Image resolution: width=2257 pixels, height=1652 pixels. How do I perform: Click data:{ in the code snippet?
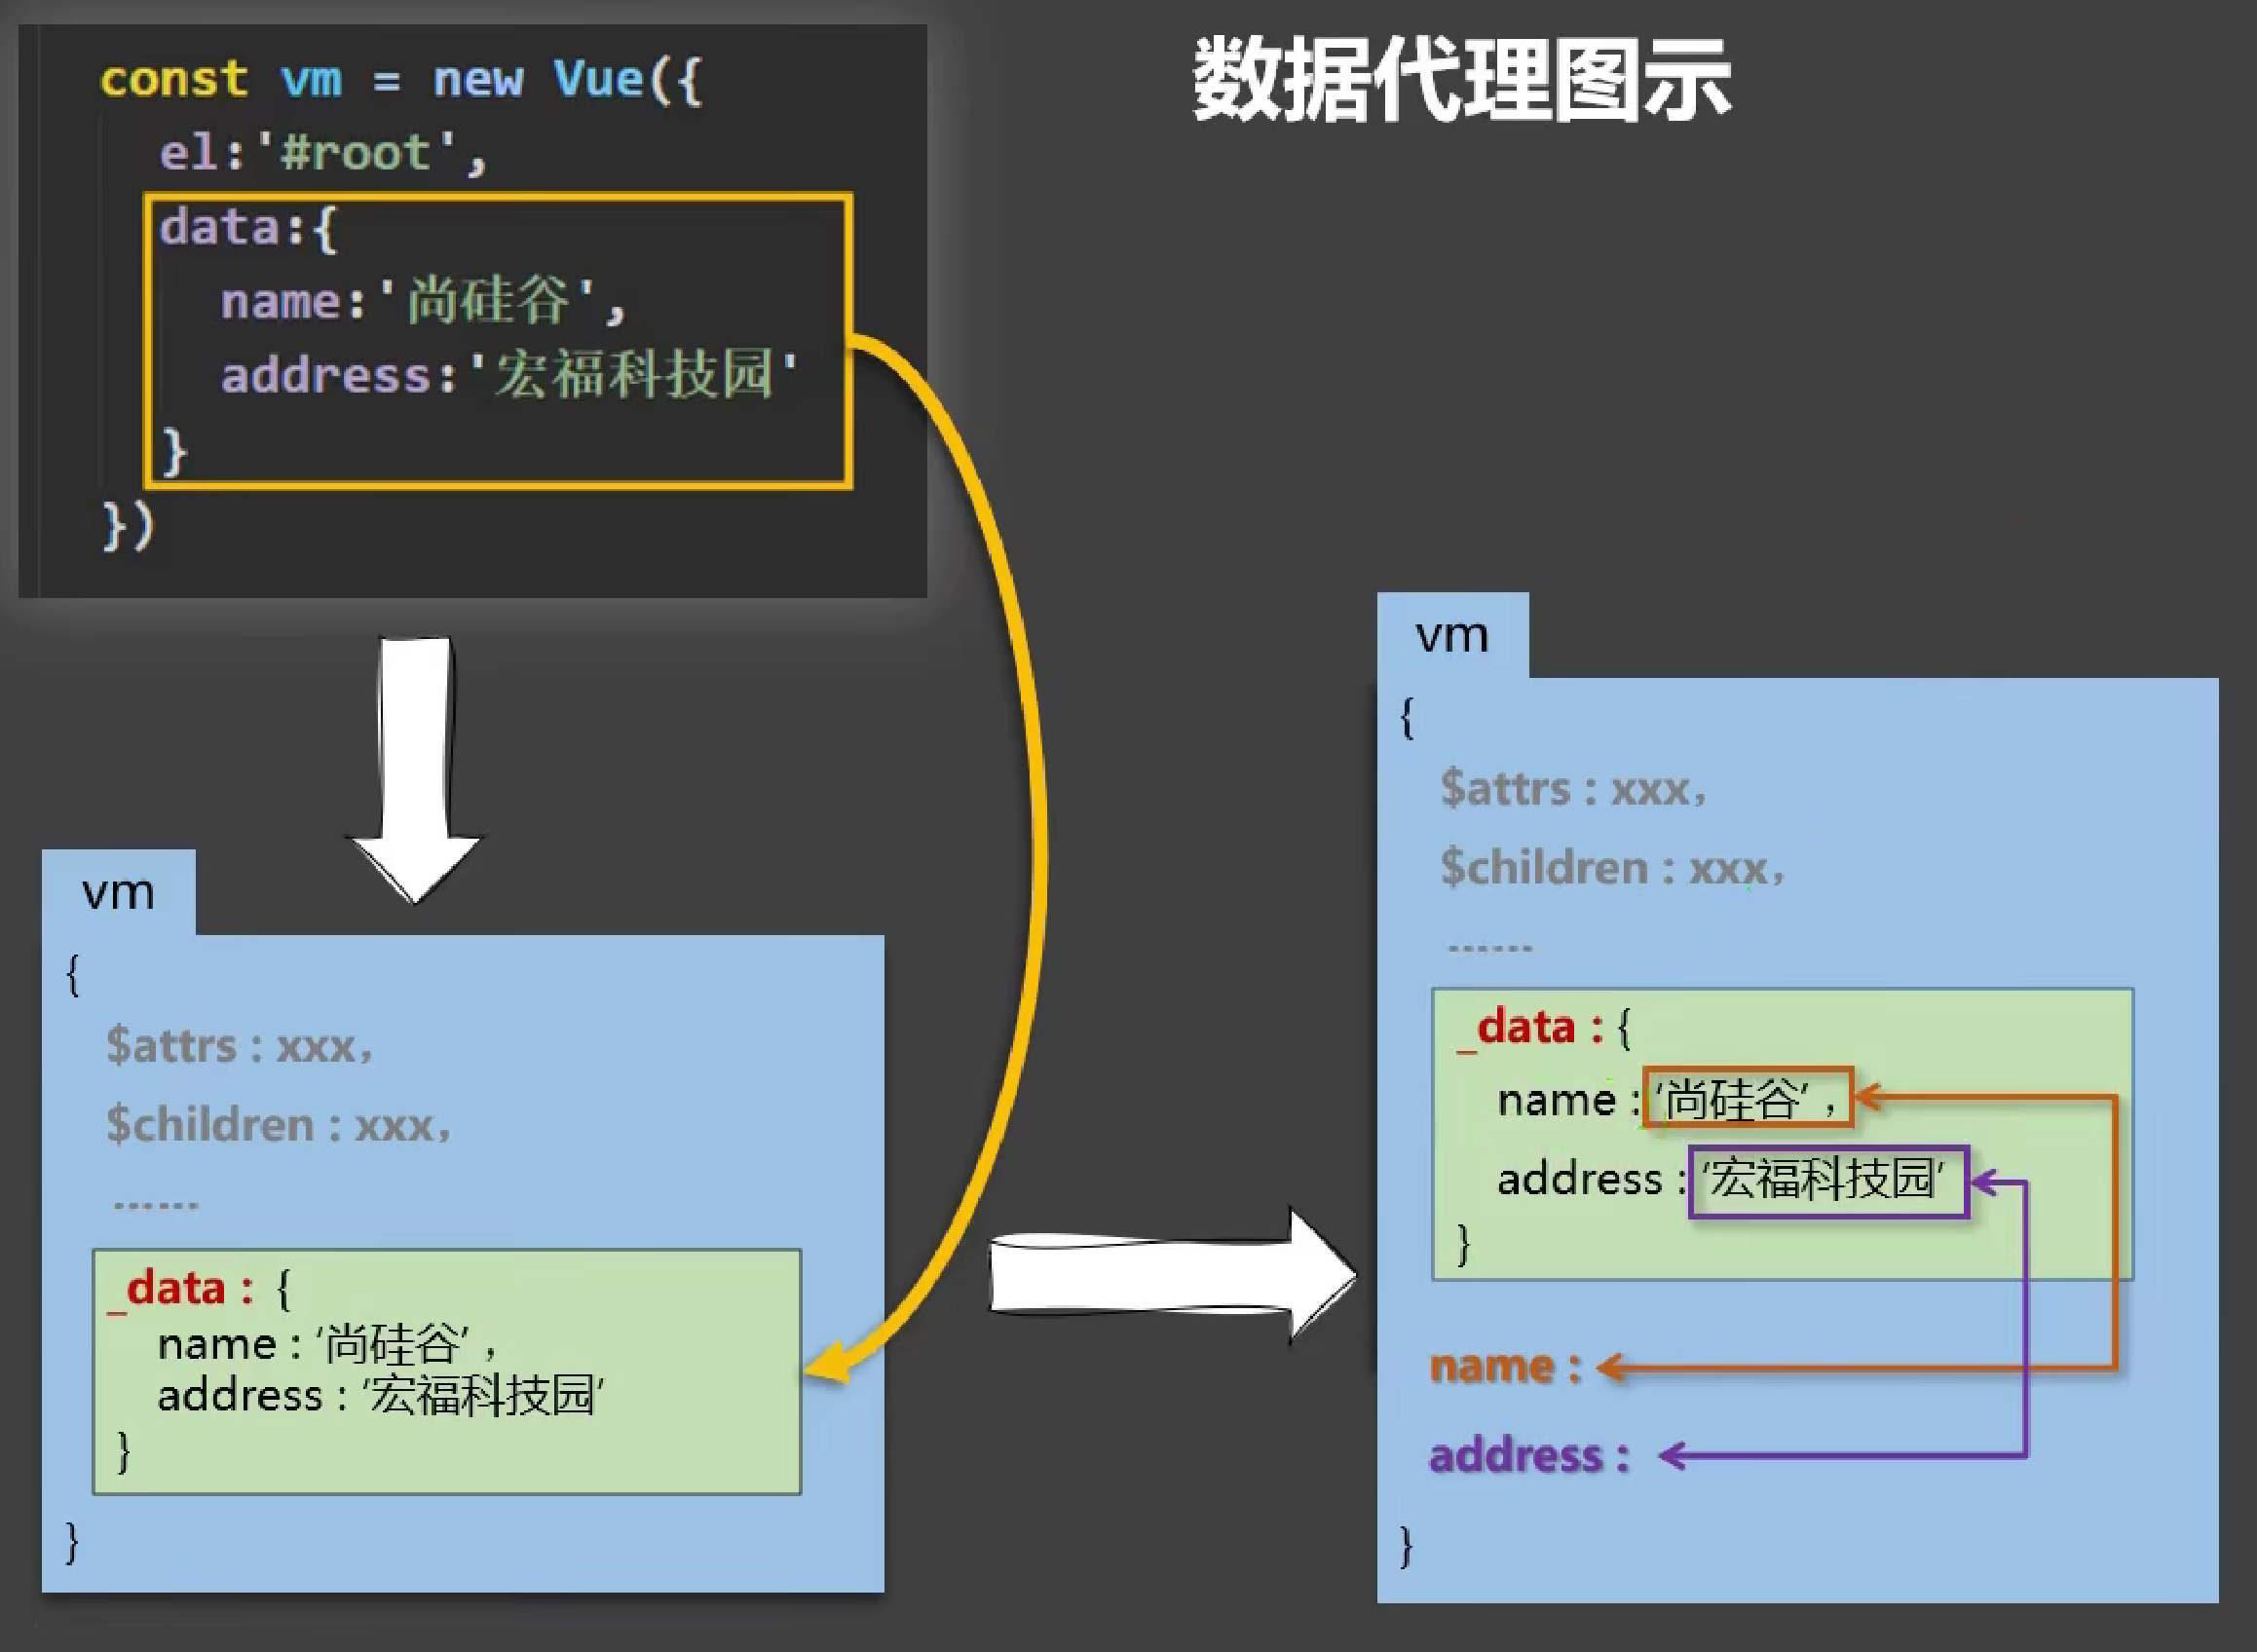pos(249,227)
